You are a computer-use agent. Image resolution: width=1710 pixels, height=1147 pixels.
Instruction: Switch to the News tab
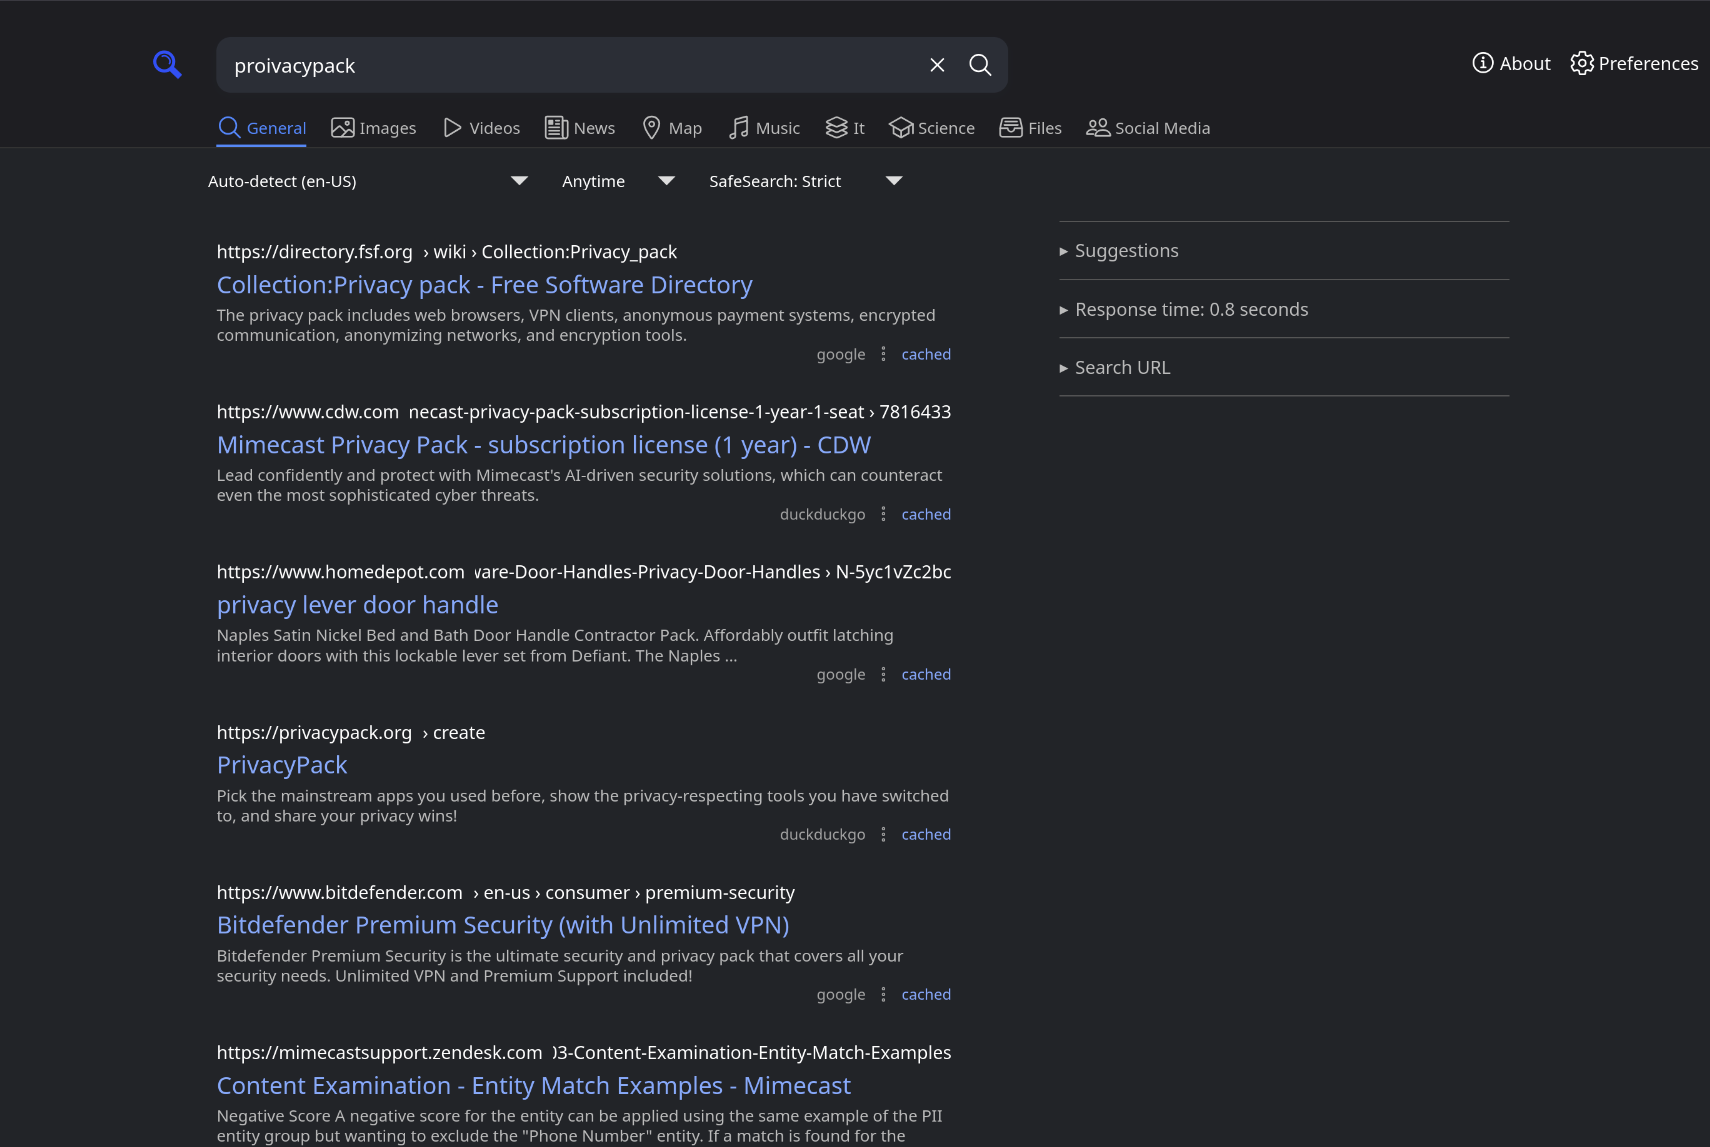click(580, 128)
